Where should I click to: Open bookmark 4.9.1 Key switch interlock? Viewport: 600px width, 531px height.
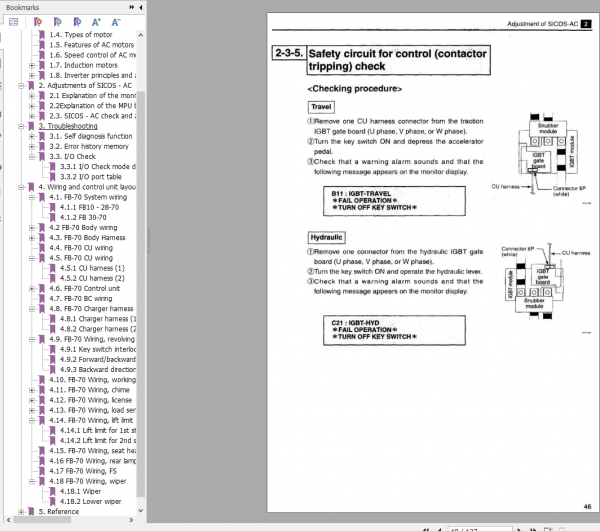pyautogui.click(x=98, y=349)
